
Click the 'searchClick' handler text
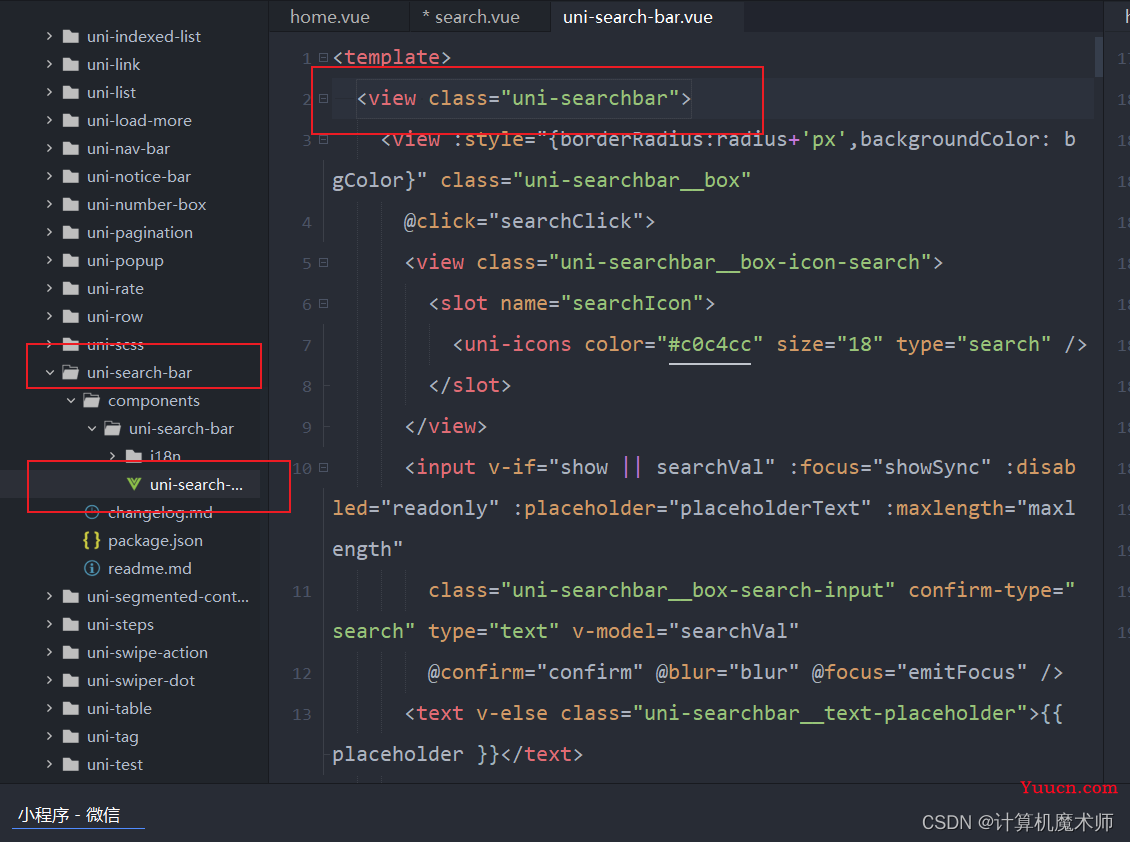coord(566,221)
